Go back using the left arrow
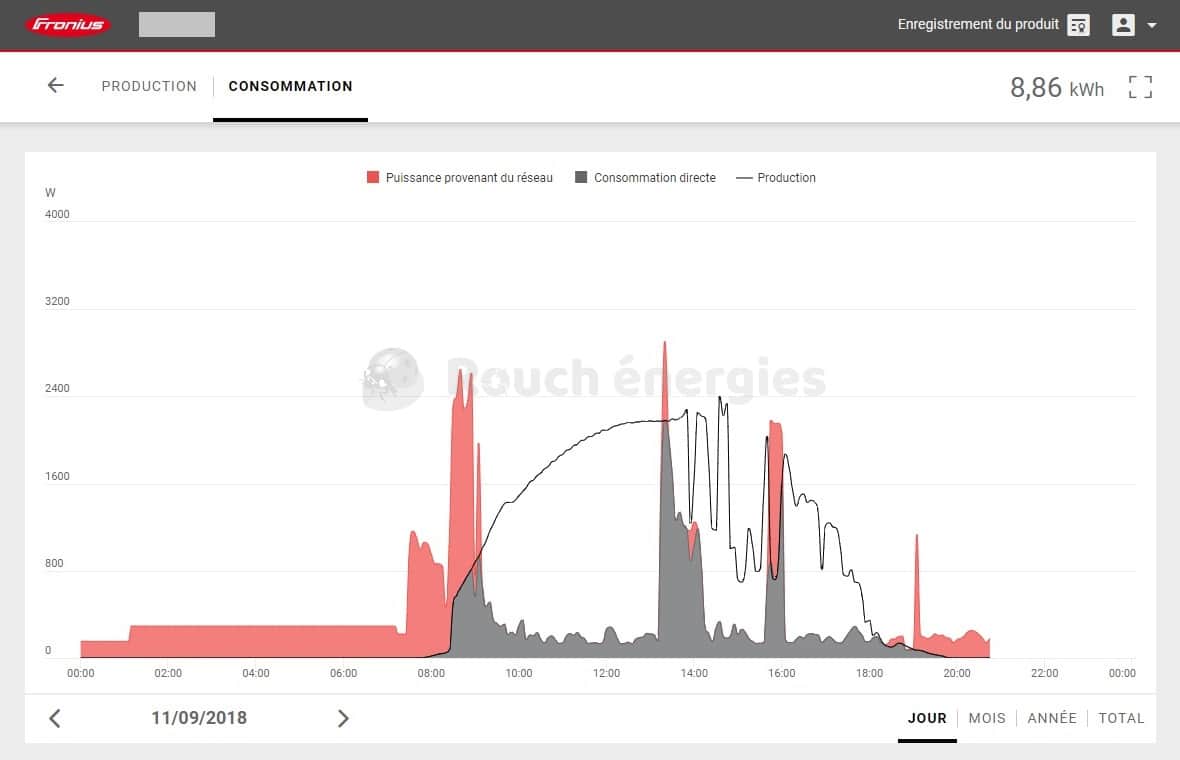The image size is (1180, 760). click(55, 86)
